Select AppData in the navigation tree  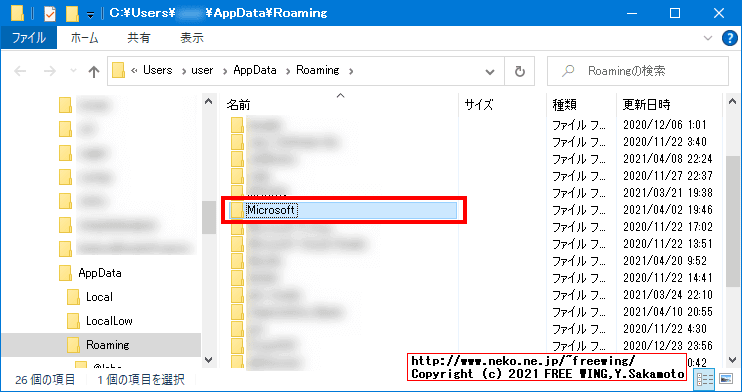(100, 273)
